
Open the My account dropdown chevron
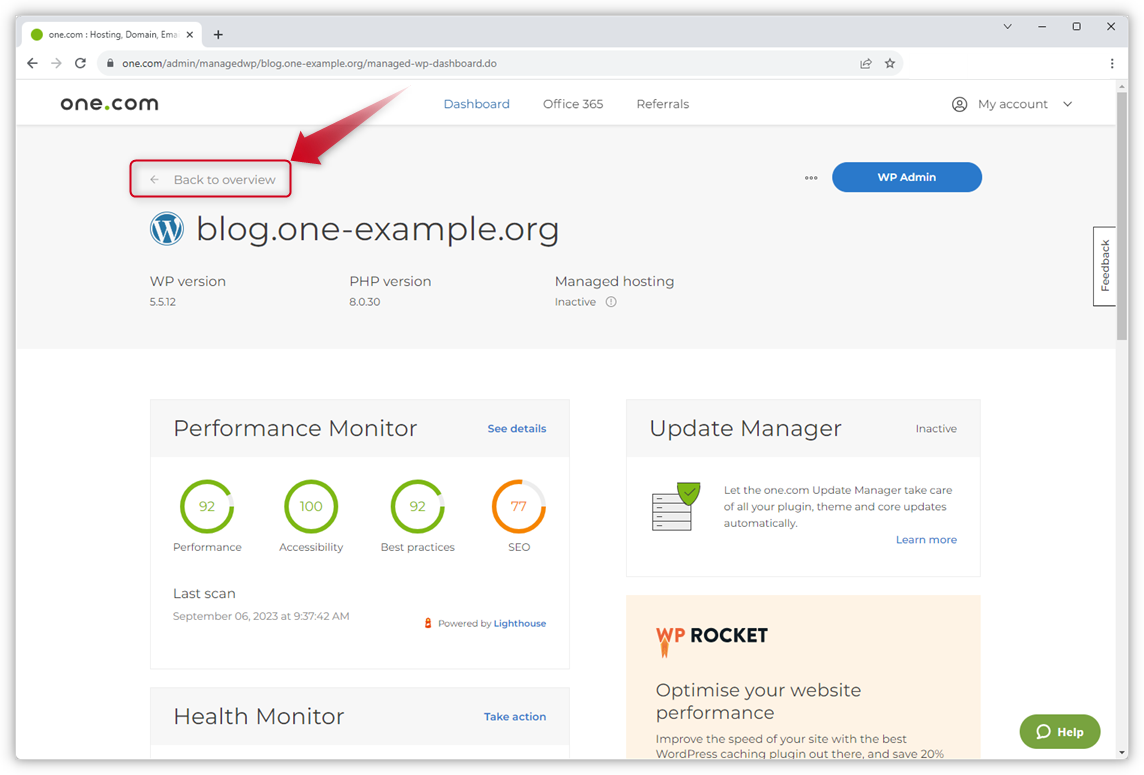(1068, 103)
